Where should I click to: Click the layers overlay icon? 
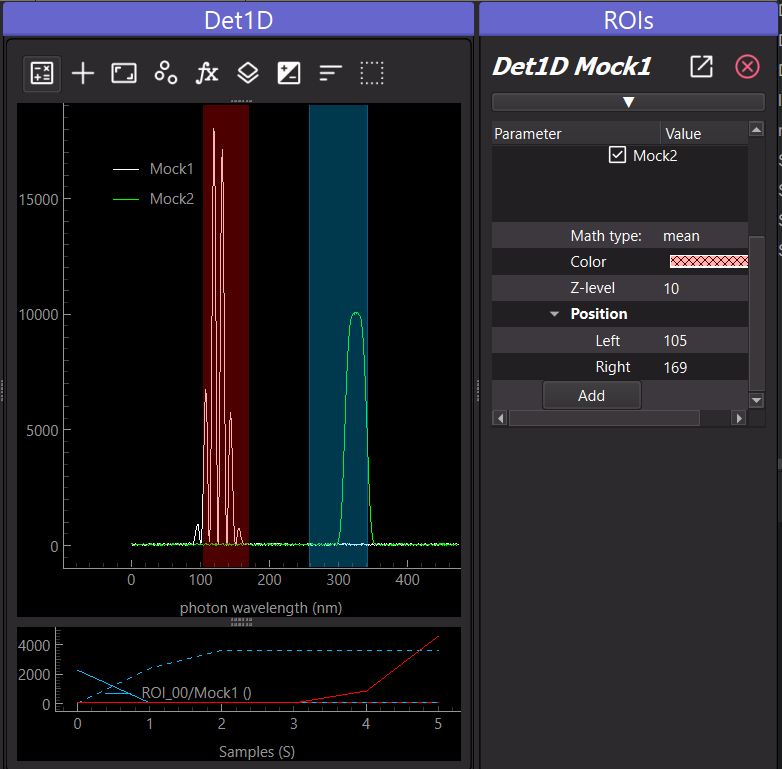(x=248, y=73)
